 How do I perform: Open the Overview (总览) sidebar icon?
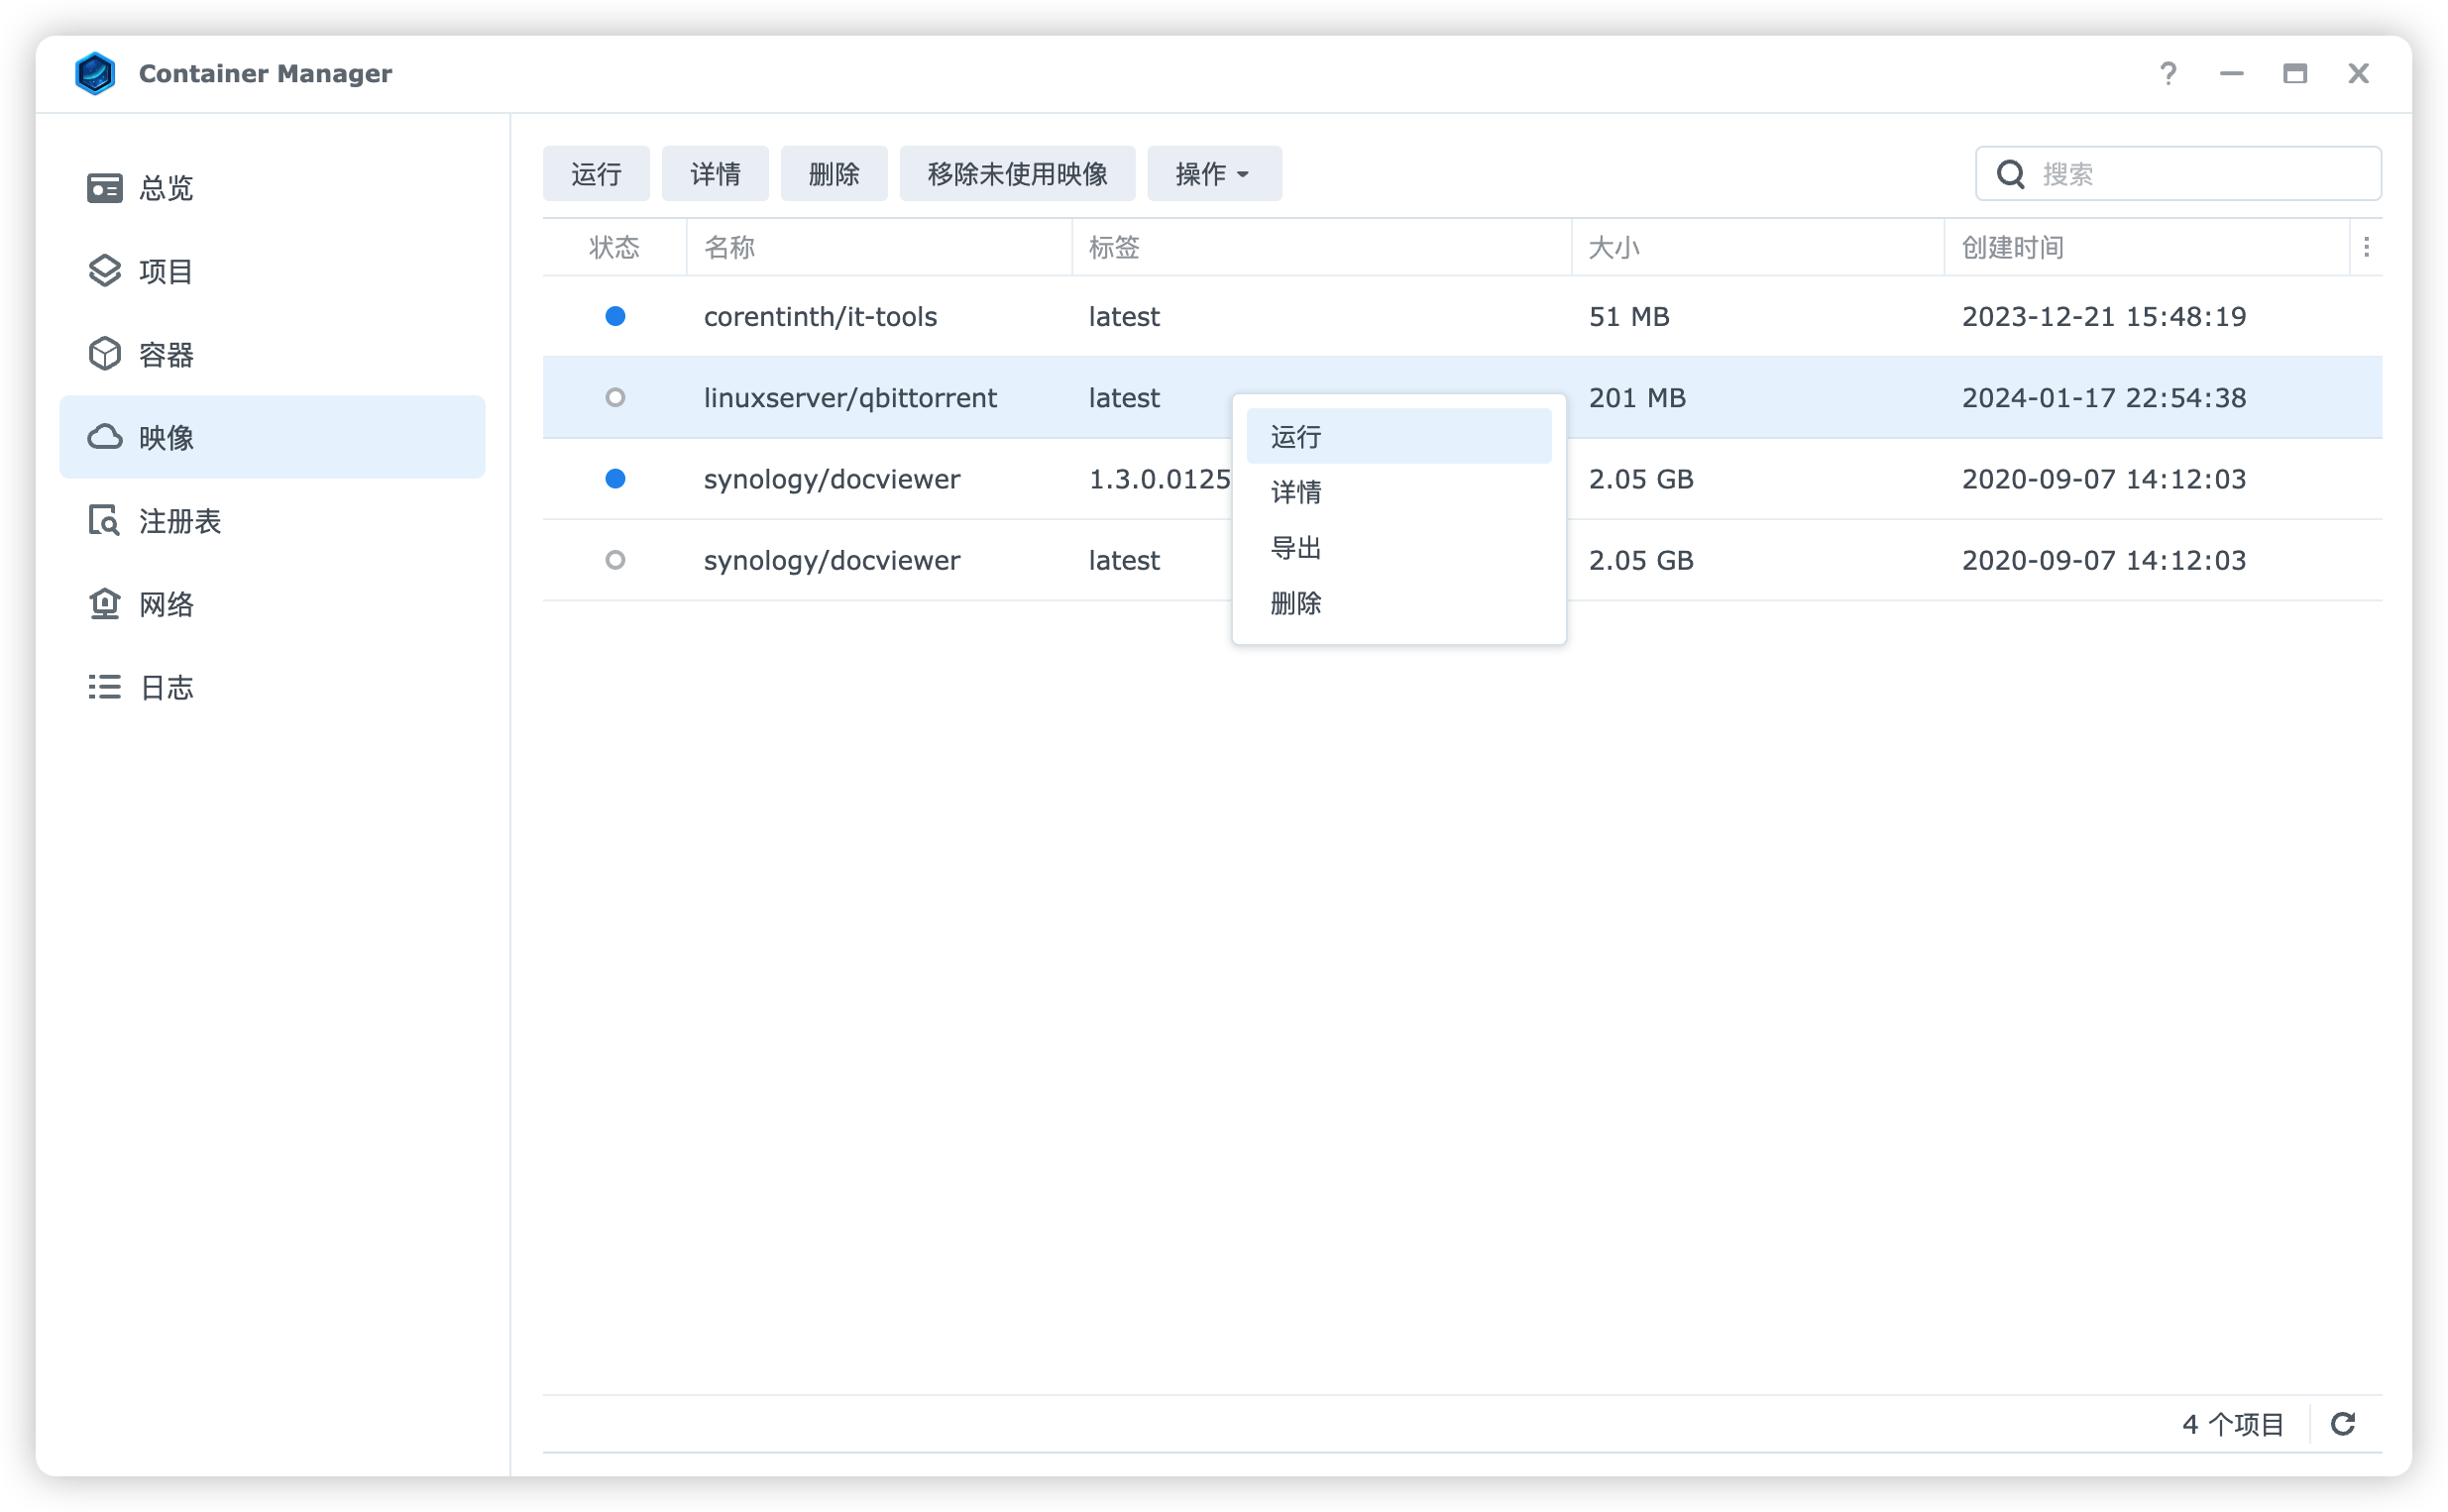pyautogui.click(x=104, y=188)
